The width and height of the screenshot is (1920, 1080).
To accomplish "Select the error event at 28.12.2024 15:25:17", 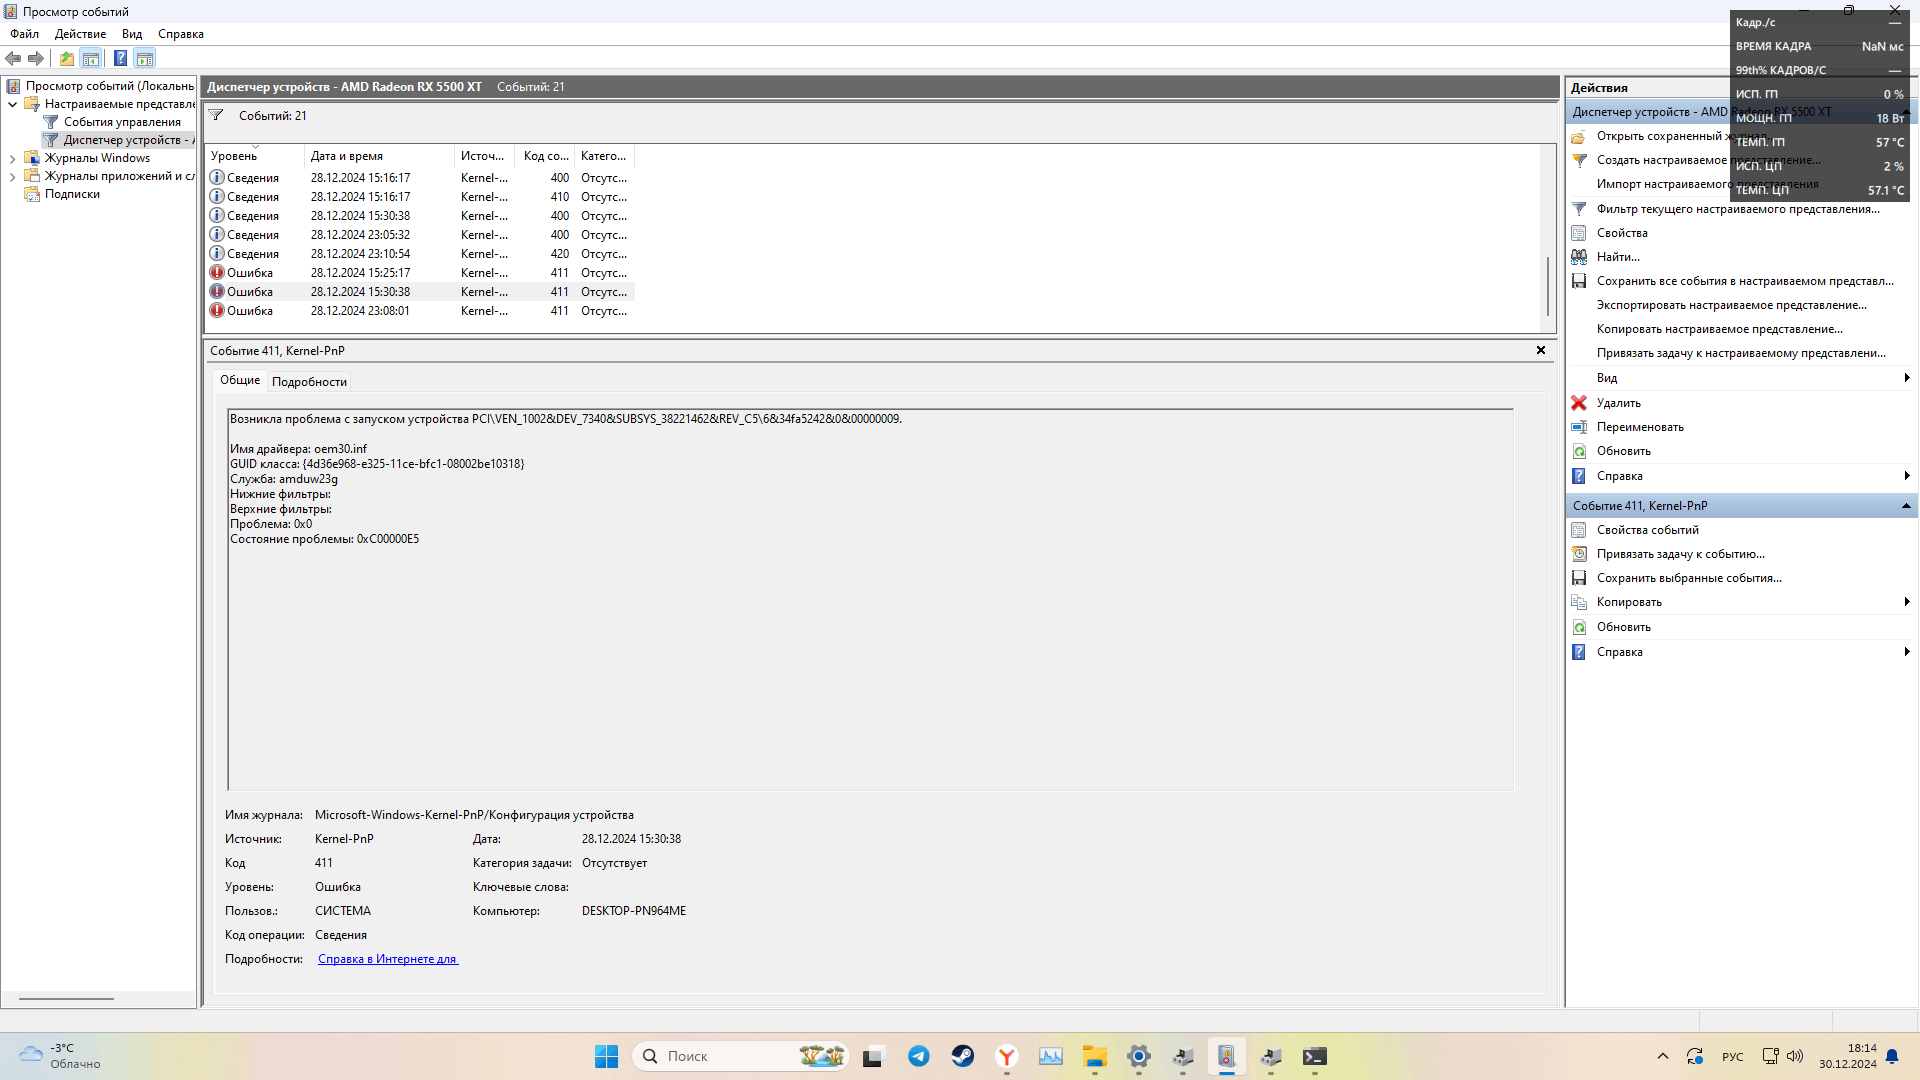I will pyautogui.click(x=419, y=273).
